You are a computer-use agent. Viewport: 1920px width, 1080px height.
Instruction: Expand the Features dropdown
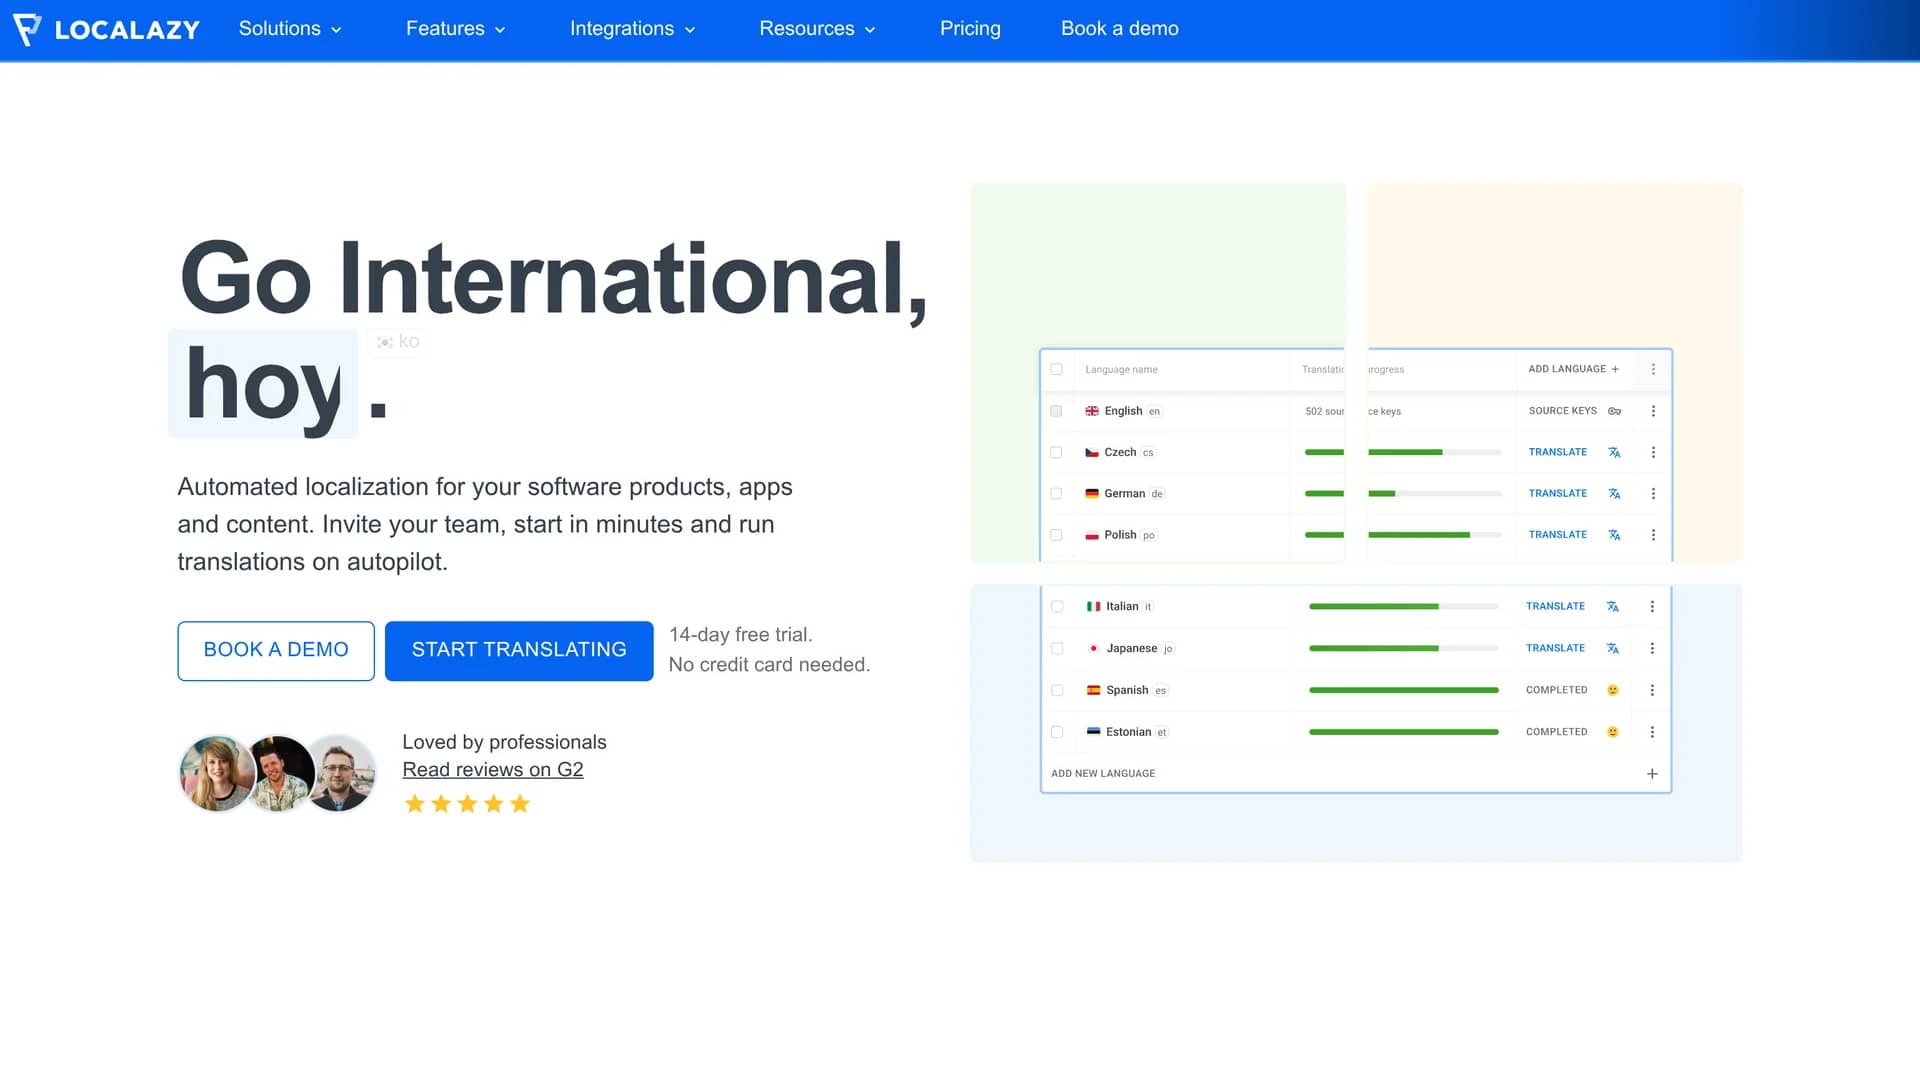[456, 29]
